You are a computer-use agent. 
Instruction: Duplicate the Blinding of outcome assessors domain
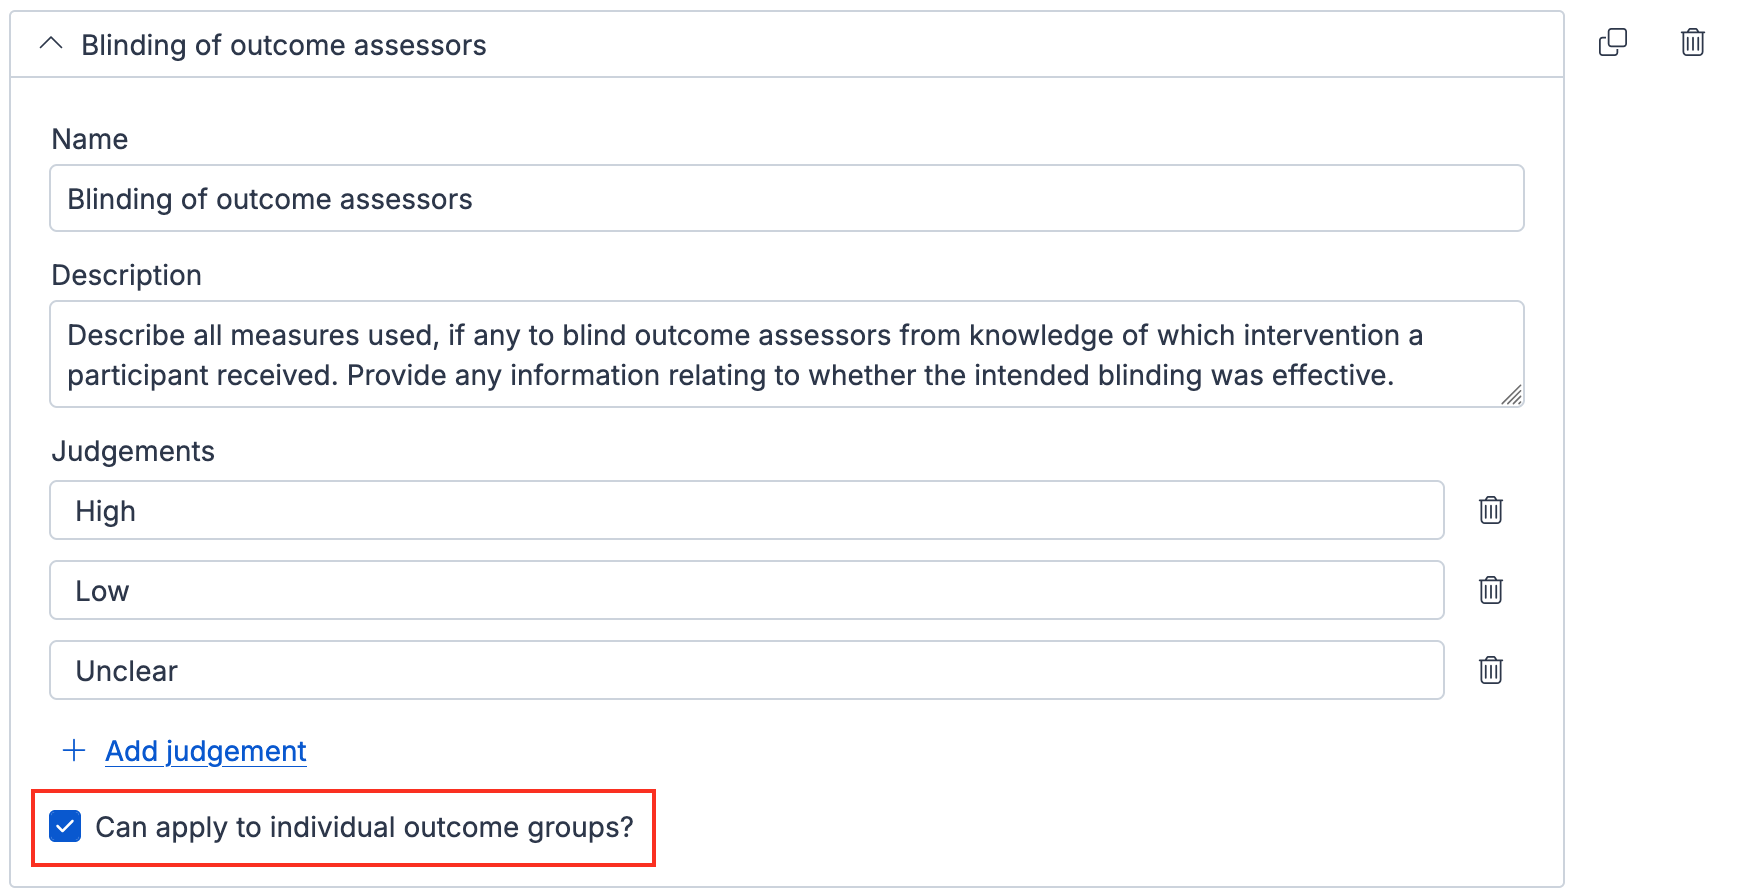coord(1613,42)
